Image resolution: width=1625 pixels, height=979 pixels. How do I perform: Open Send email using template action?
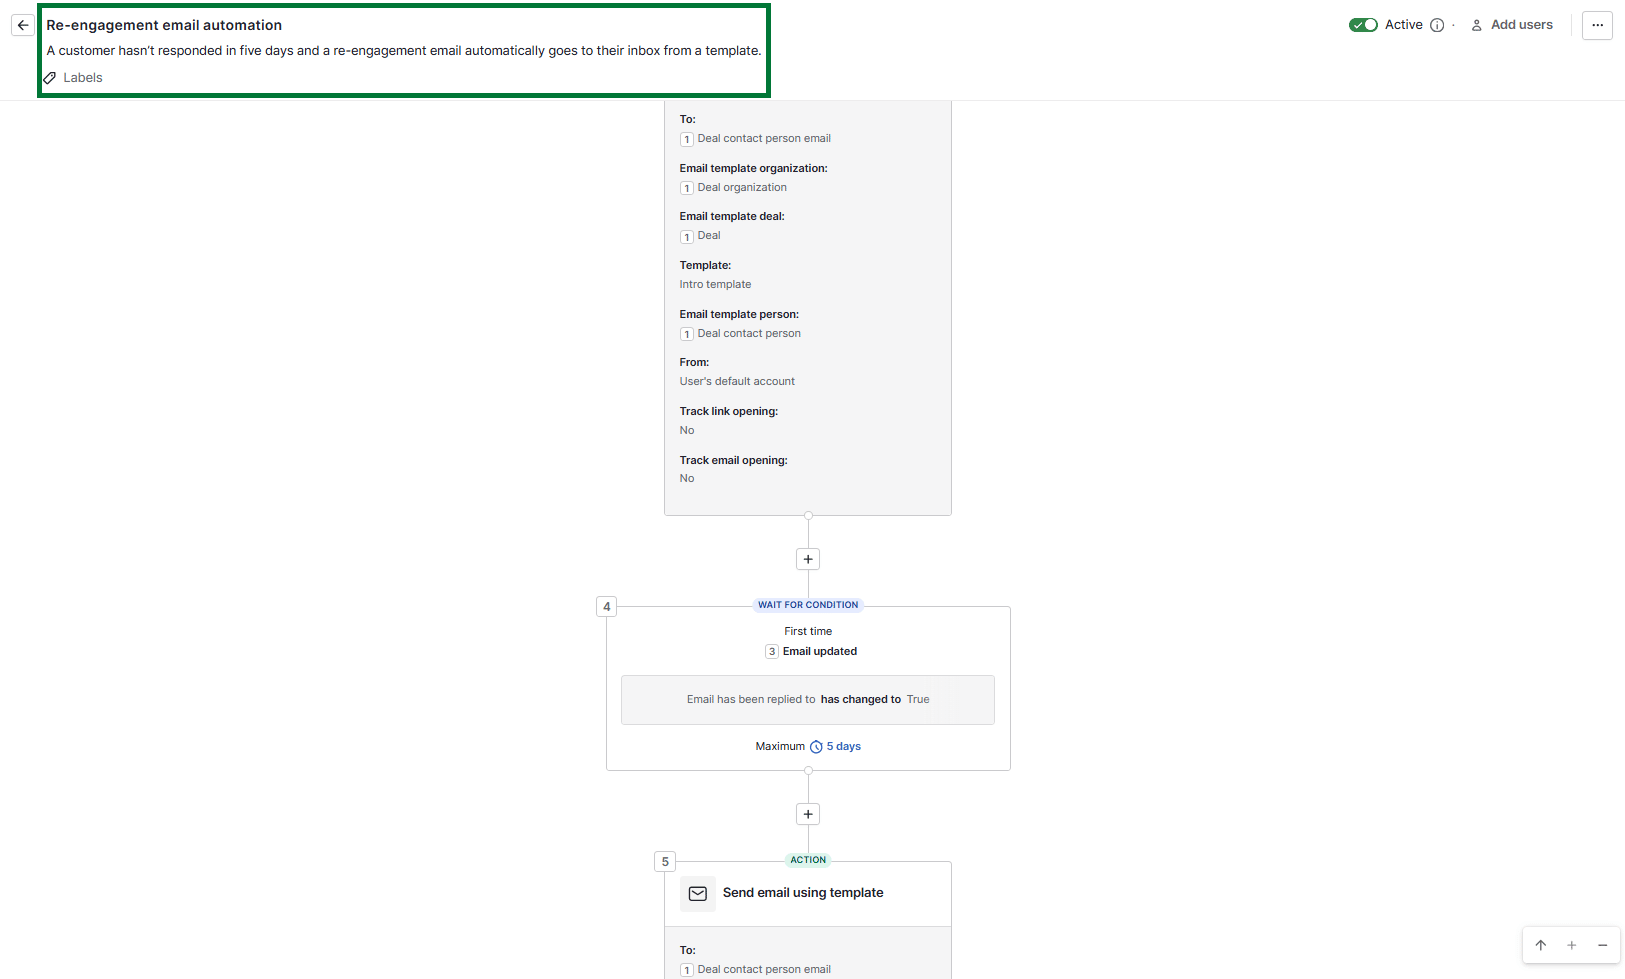click(803, 893)
